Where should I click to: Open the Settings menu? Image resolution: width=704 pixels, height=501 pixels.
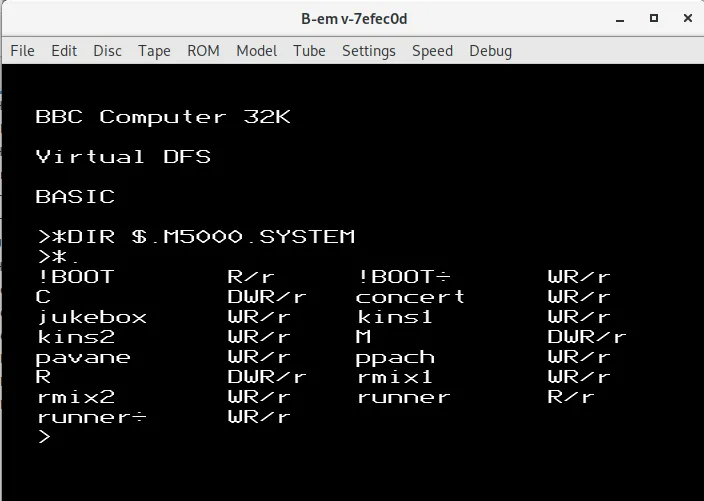coord(369,51)
